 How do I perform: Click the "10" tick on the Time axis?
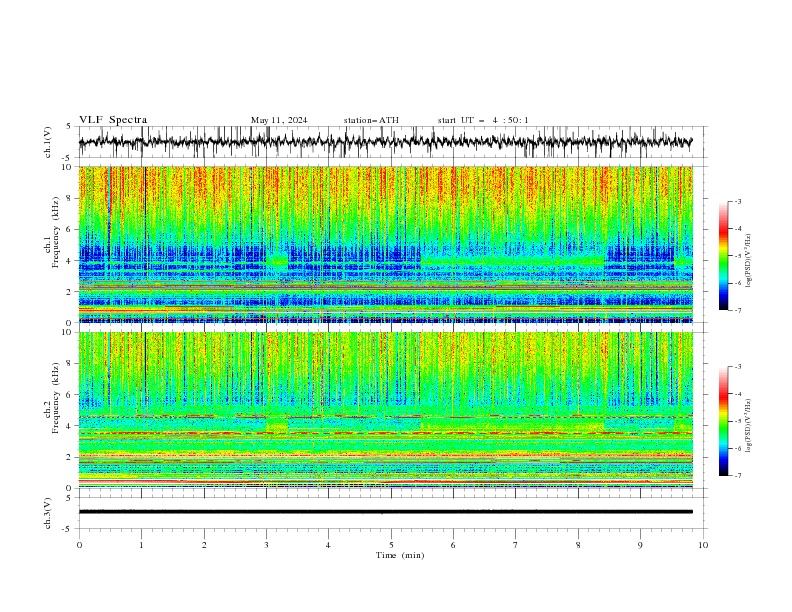(x=703, y=545)
